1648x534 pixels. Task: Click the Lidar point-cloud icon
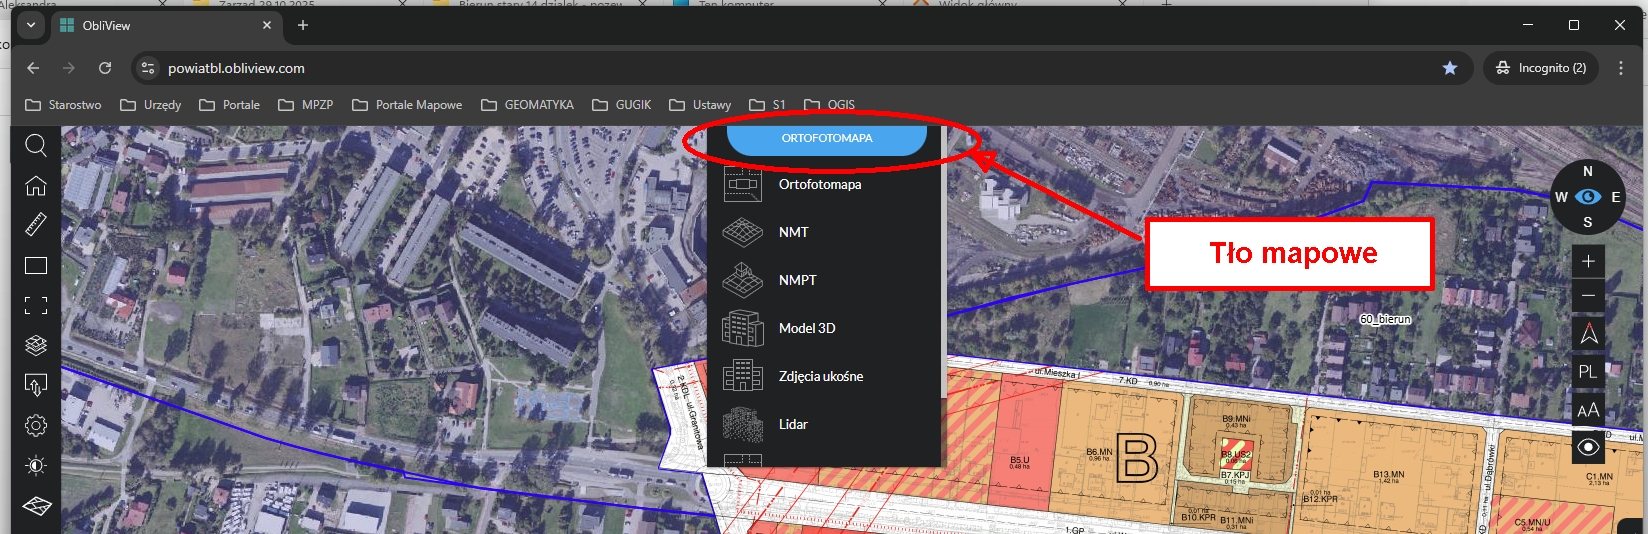click(x=743, y=424)
